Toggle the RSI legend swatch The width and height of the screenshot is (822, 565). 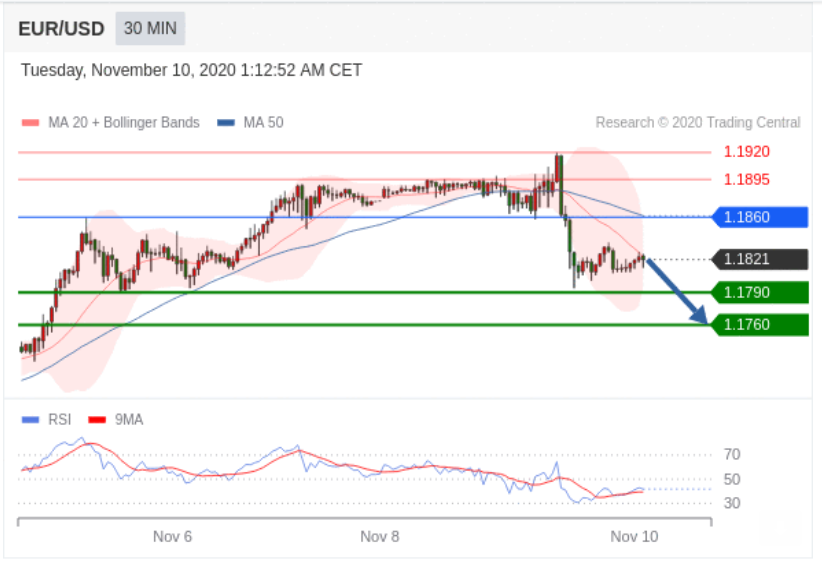(30, 420)
